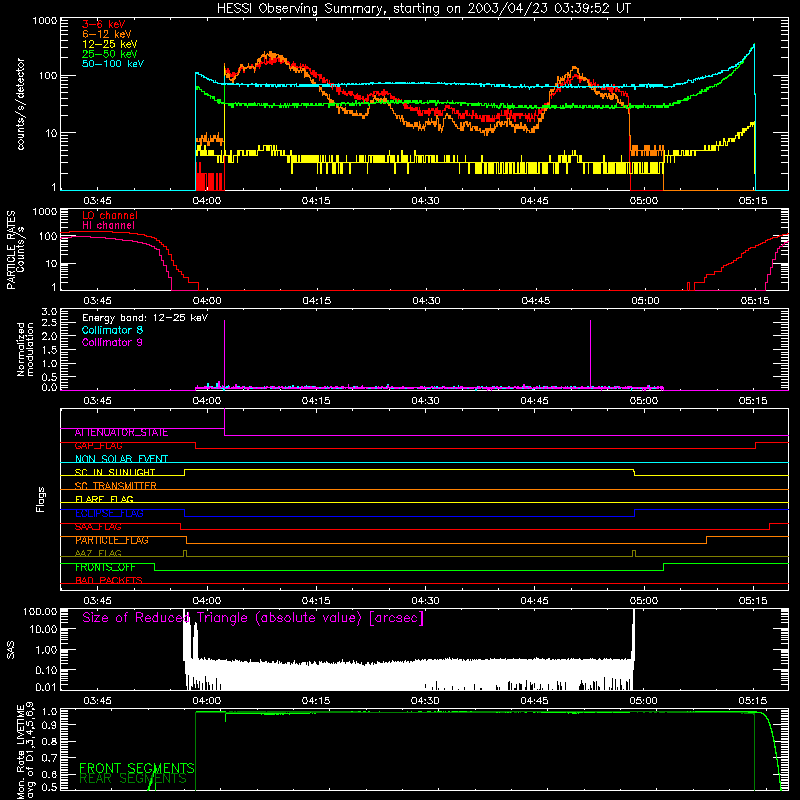Click the AAZ_FLAG label
Viewport: 800px width, 800px height.
coord(98,554)
